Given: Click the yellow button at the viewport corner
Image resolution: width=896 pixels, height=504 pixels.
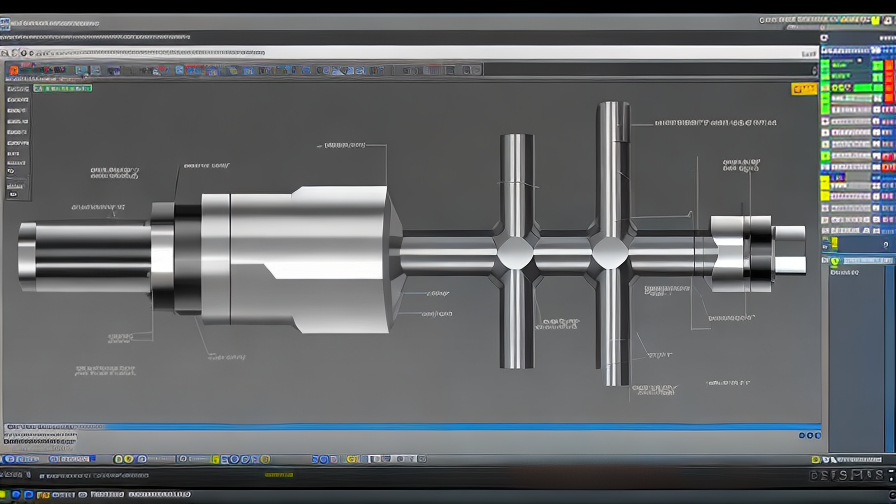Looking at the screenshot, I should (804, 89).
